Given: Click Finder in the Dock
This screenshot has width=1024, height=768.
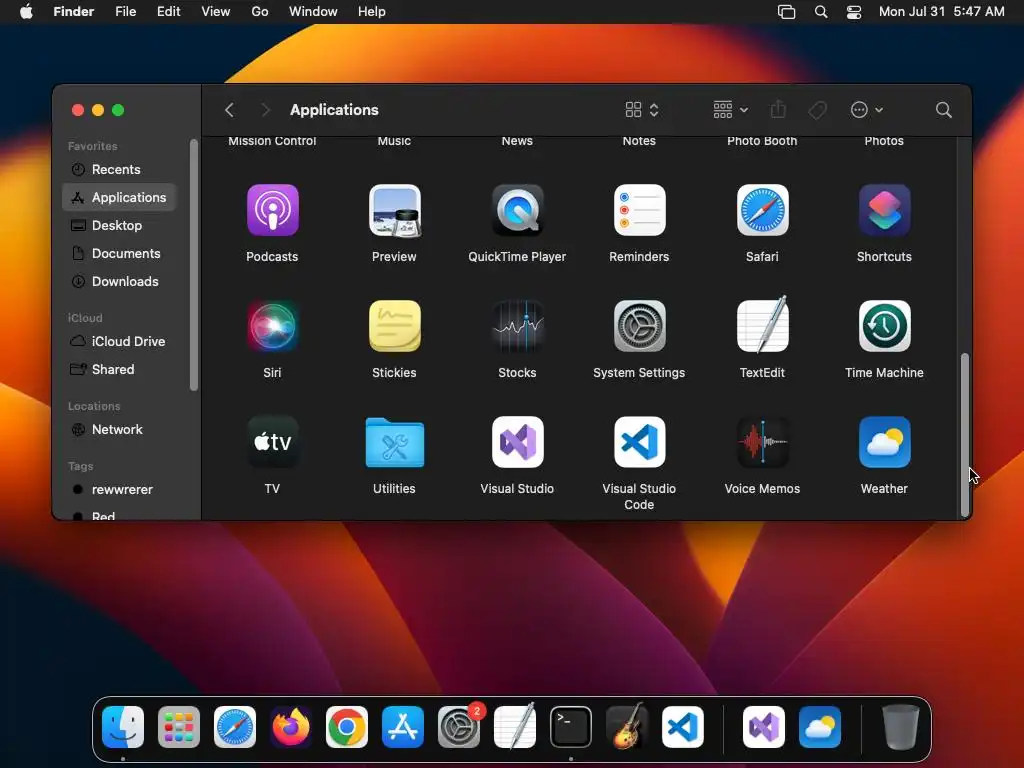Looking at the screenshot, I should [123, 727].
